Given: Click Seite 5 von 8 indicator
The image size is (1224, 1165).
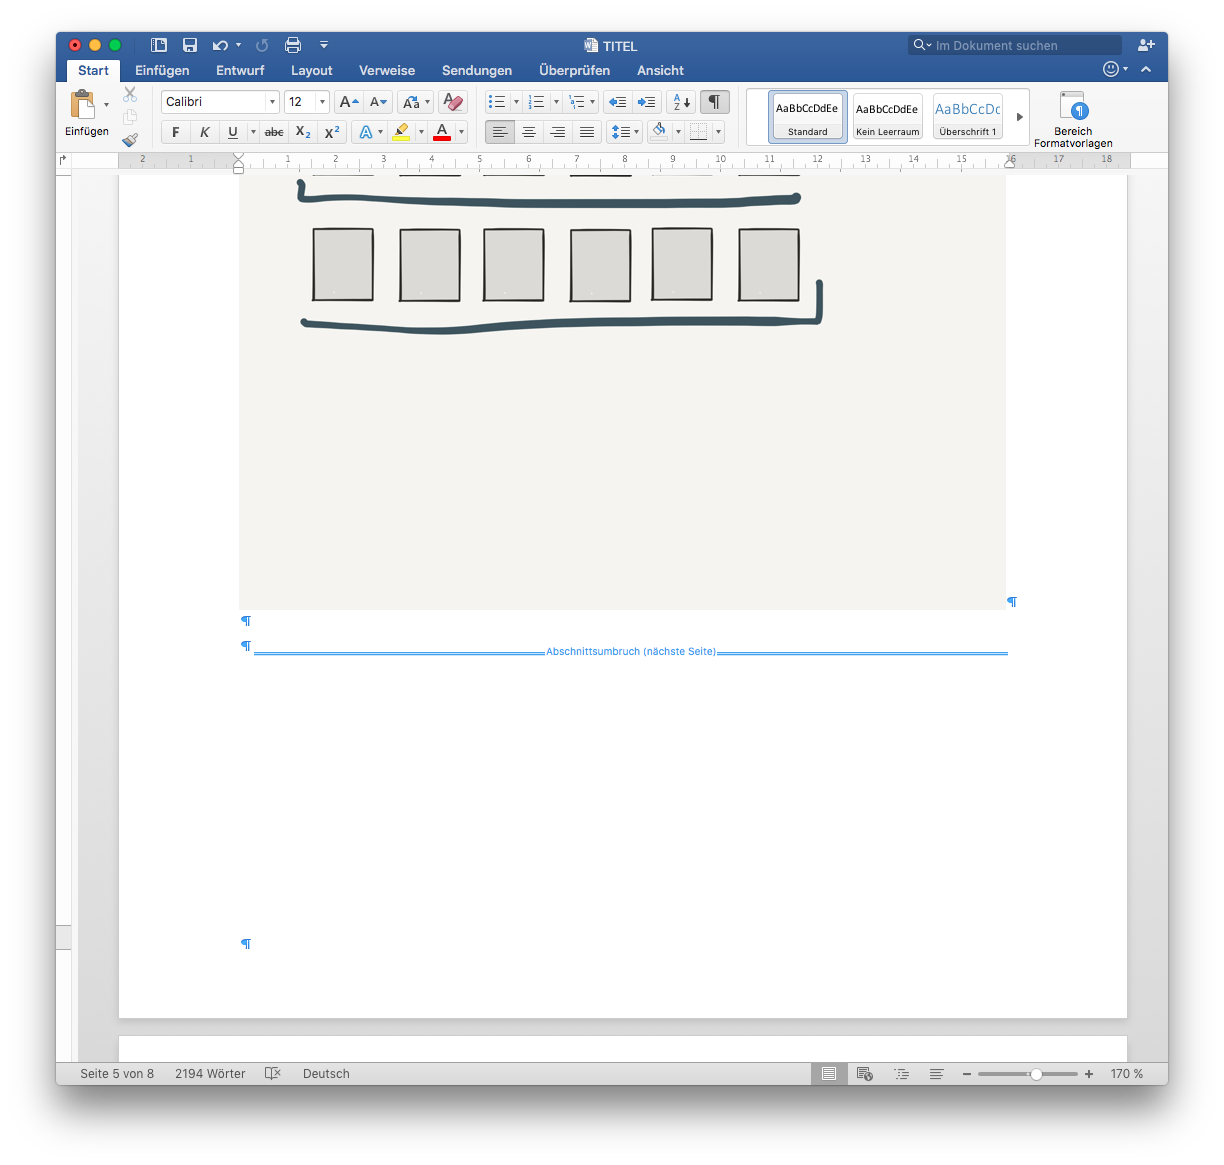Looking at the screenshot, I should click(117, 1073).
